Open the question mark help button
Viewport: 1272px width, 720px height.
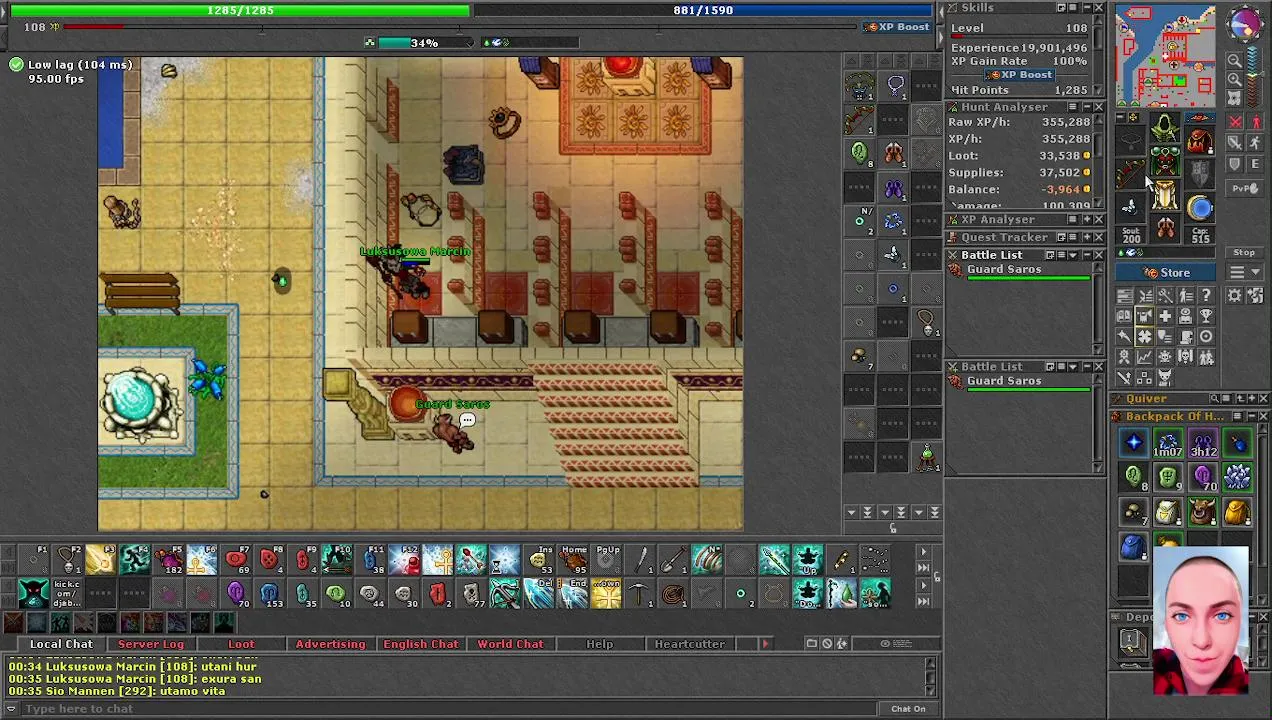pos(1206,296)
